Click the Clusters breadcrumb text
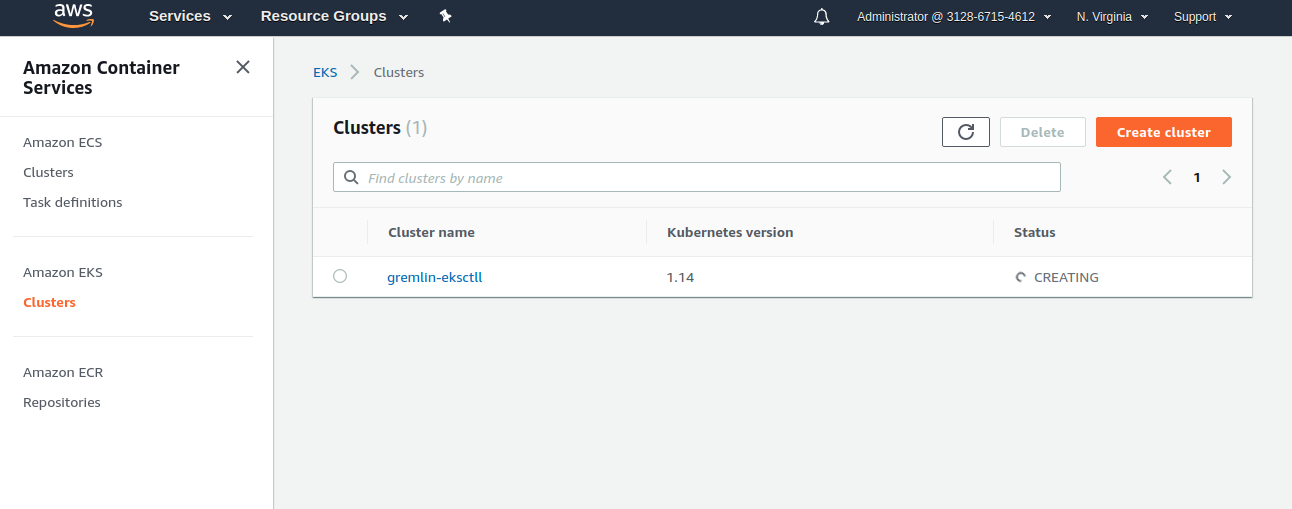This screenshot has height=509, width=1292. (399, 72)
